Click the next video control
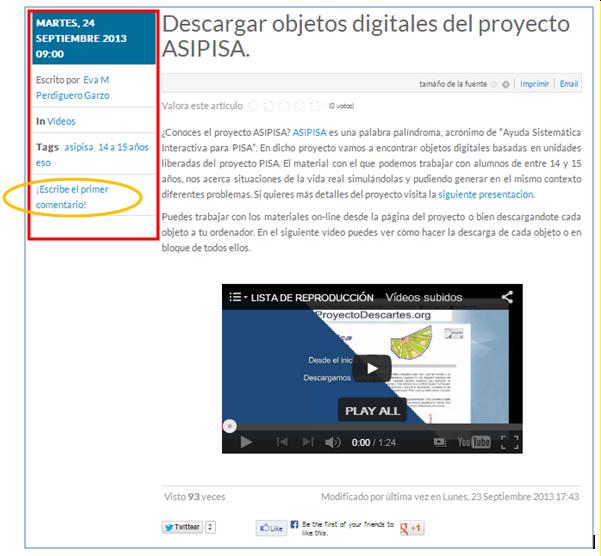This screenshot has height=556, width=601. [308, 442]
